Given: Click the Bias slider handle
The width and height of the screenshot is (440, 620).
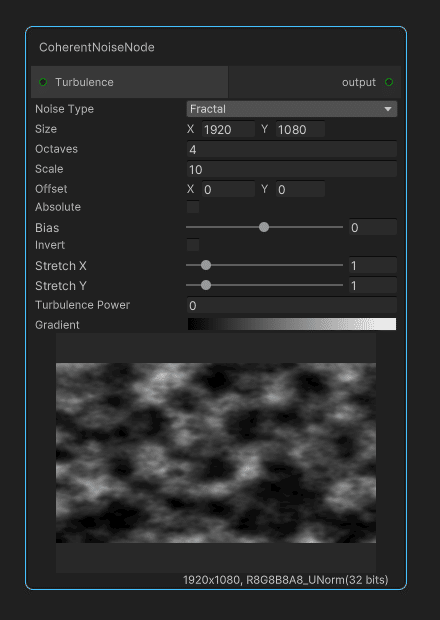Looking at the screenshot, I should [x=264, y=227].
